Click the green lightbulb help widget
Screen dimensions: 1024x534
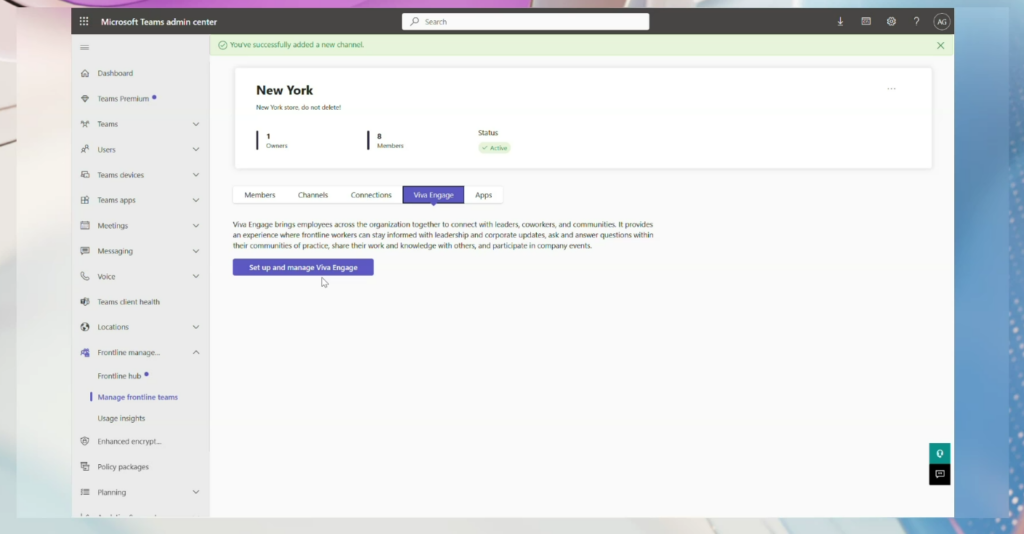point(940,453)
